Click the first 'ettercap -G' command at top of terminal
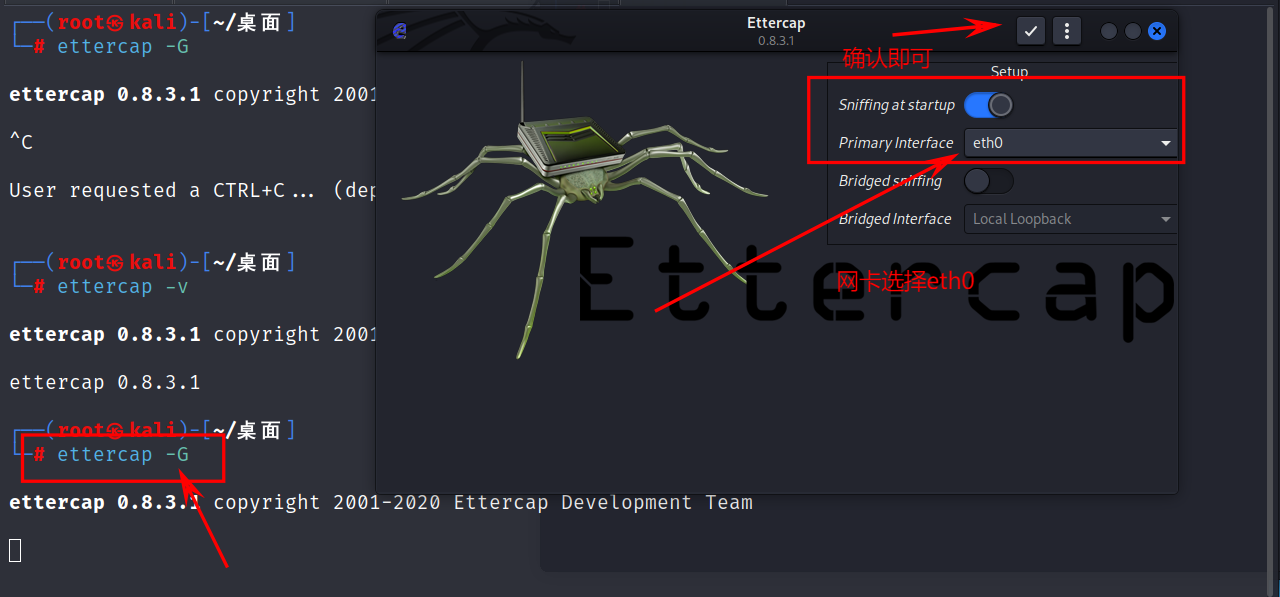 (123, 47)
